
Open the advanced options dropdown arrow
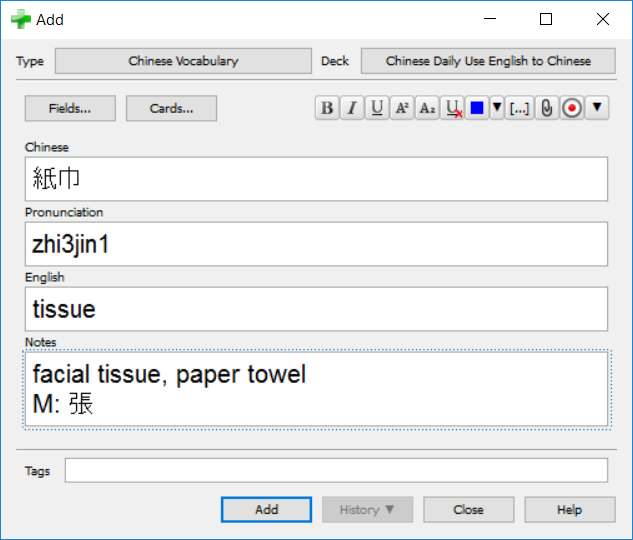click(597, 108)
